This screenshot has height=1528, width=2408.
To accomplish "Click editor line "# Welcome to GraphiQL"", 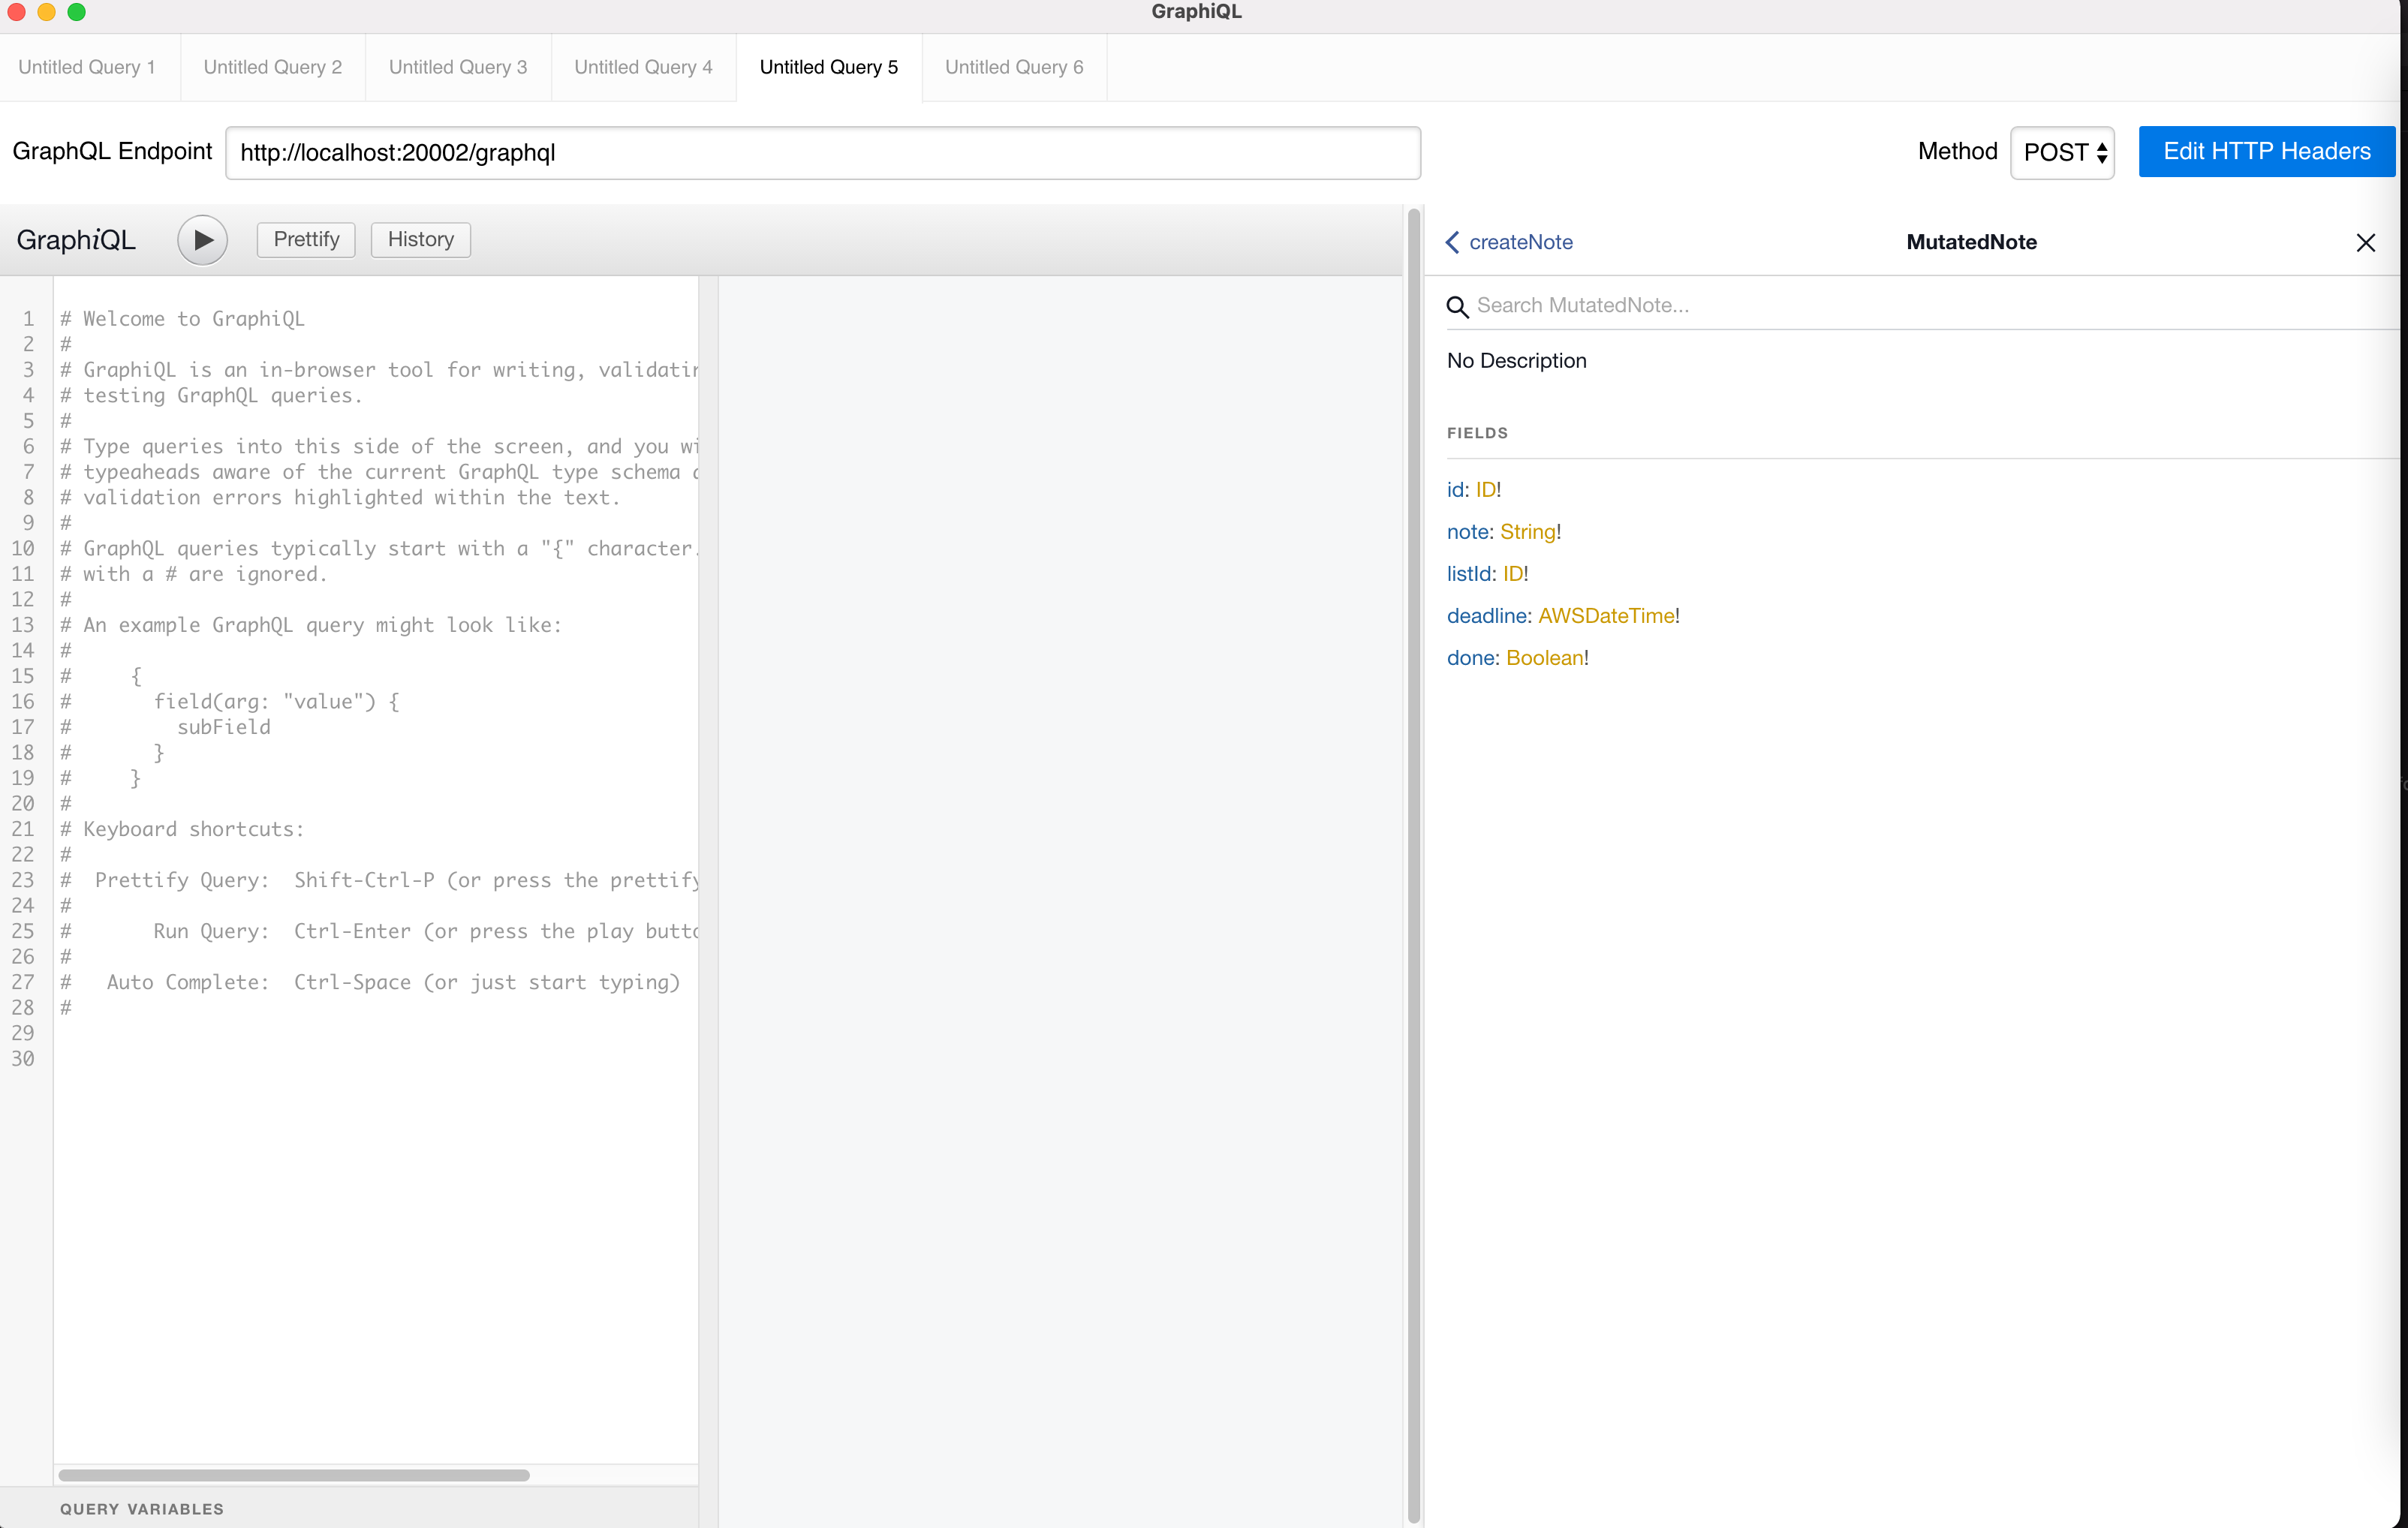I will 182,319.
